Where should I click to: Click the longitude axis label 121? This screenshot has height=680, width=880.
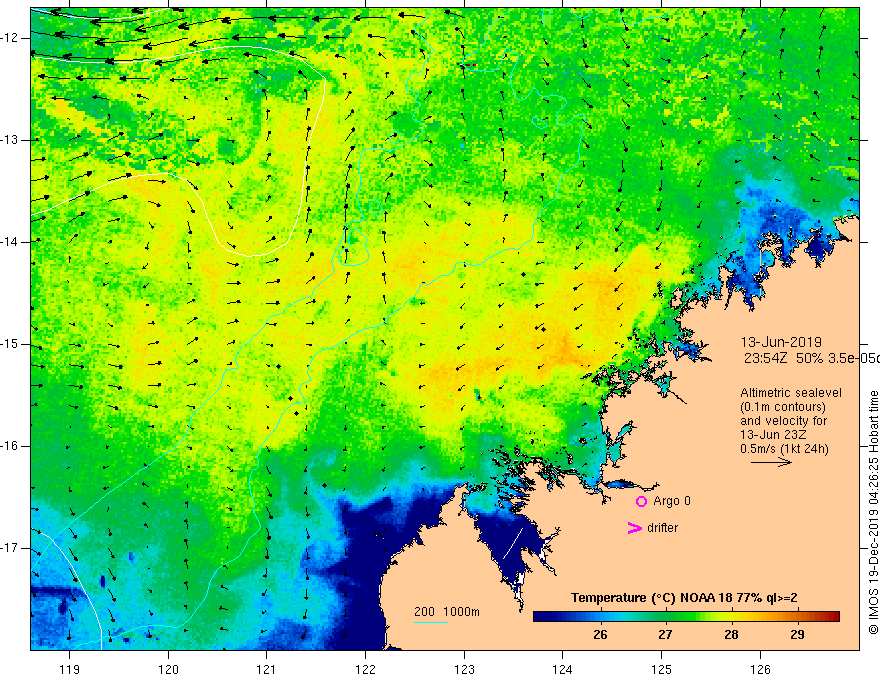(x=267, y=669)
